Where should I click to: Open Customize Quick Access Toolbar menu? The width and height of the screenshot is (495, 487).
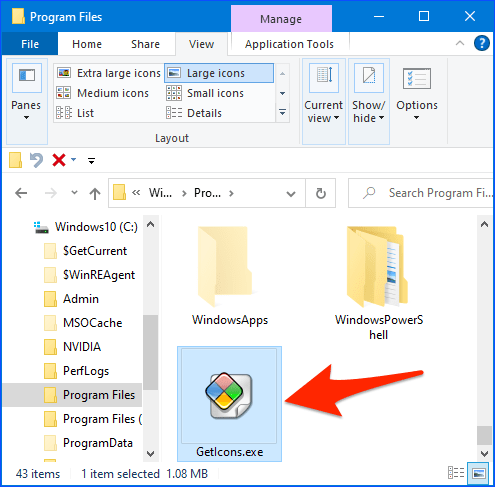[91, 161]
